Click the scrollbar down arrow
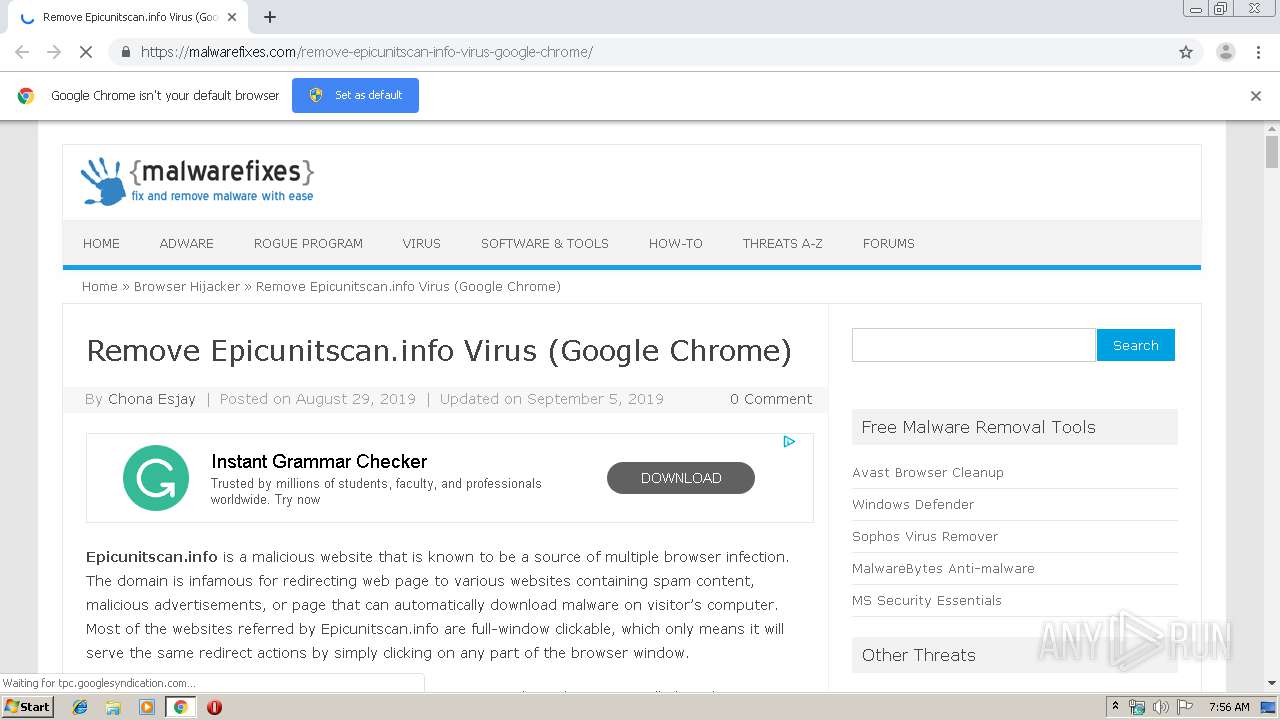This screenshot has width=1280, height=720. click(1272, 683)
